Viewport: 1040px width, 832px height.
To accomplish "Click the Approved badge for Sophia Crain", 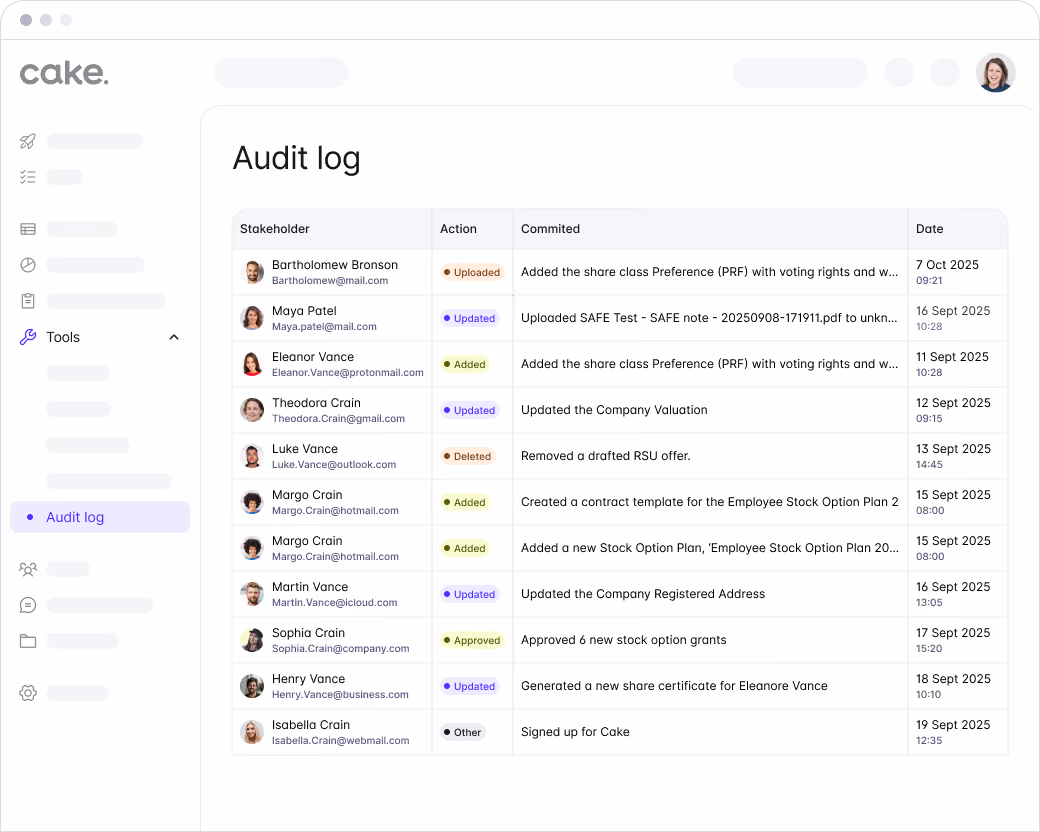I will [x=472, y=640].
